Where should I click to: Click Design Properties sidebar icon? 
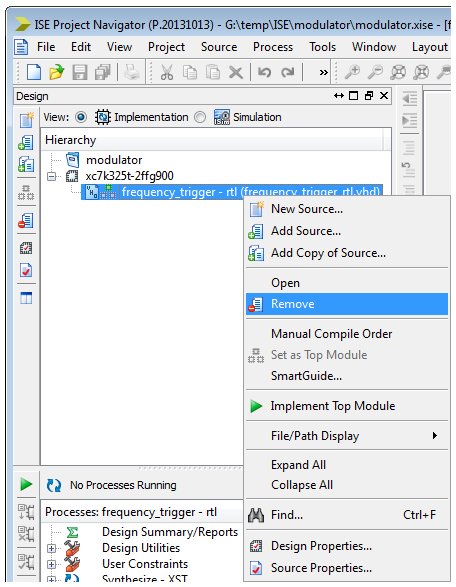(26, 248)
